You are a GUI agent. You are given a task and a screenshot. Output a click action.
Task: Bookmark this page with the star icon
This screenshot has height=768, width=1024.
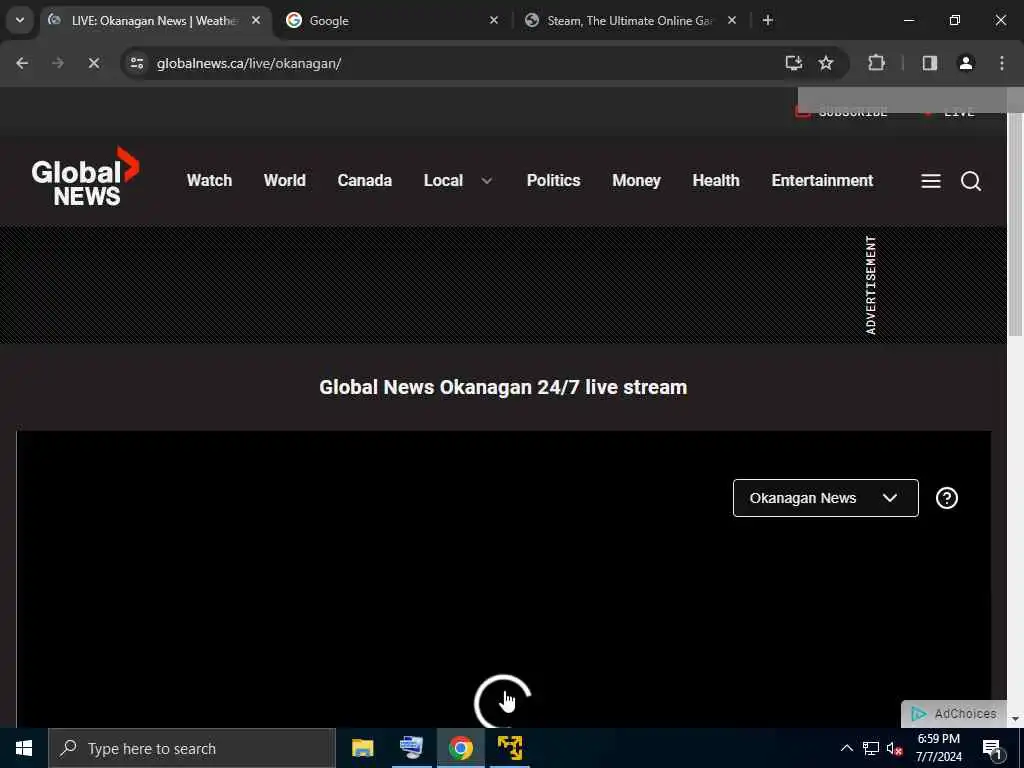click(825, 63)
